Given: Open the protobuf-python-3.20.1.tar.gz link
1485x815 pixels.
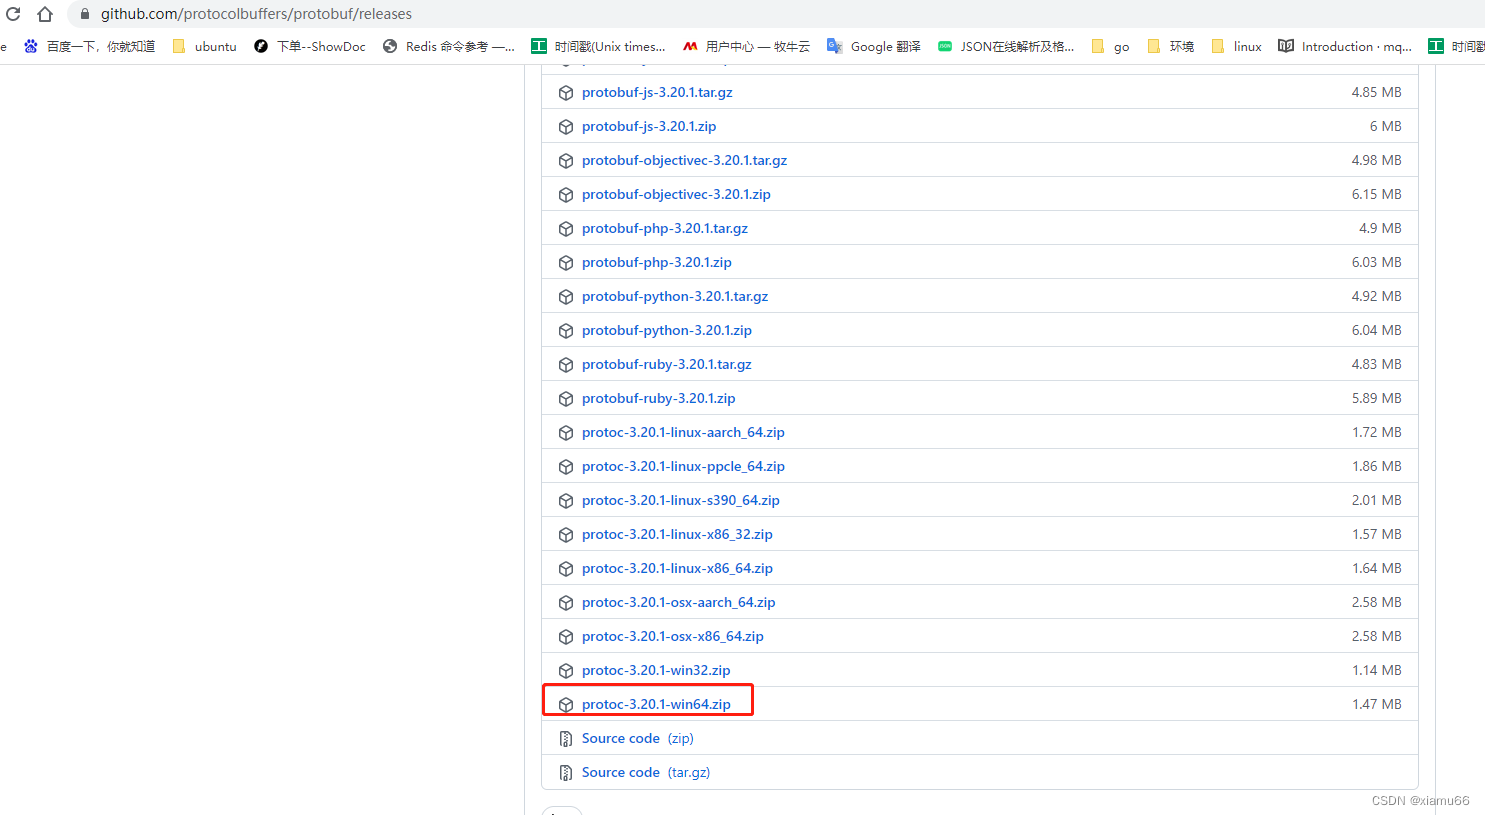Looking at the screenshot, I should pyautogui.click(x=674, y=296).
